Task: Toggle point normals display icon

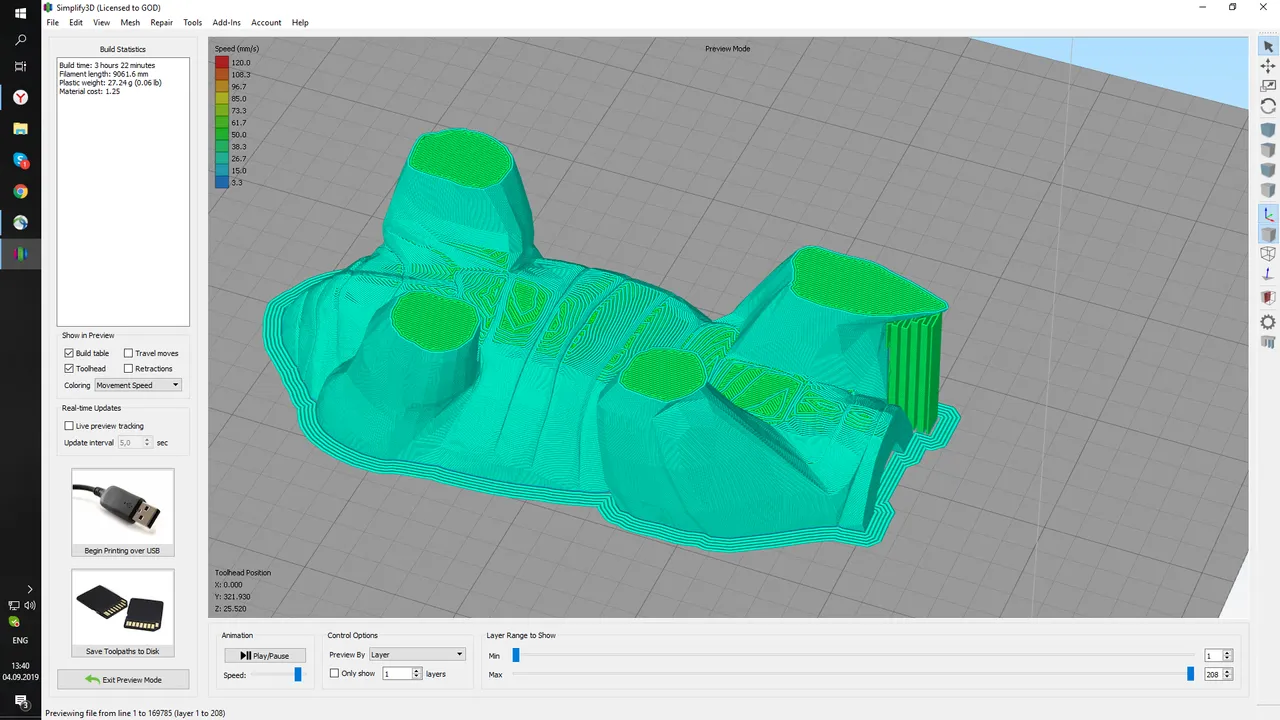Action: click(1268, 274)
